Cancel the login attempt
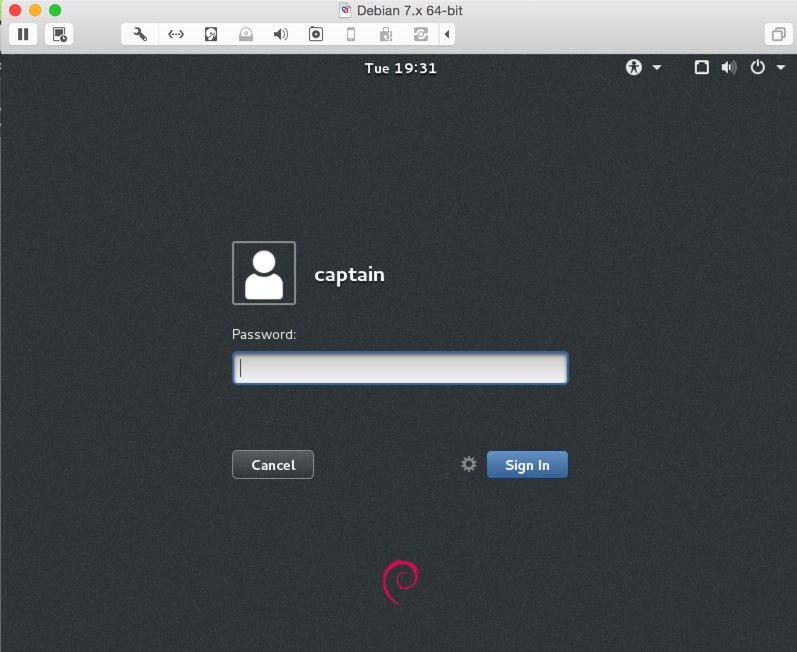 tap(273, 464)
